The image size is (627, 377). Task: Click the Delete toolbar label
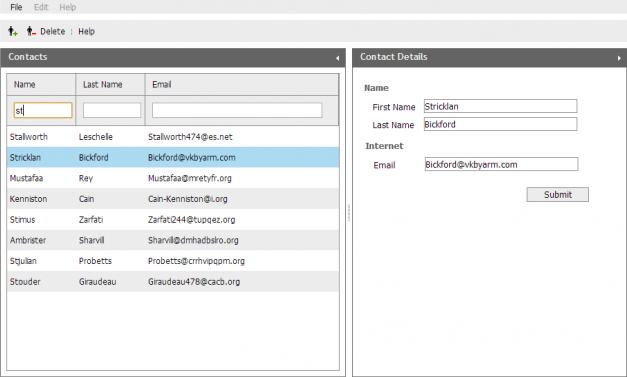coord(52,31)
